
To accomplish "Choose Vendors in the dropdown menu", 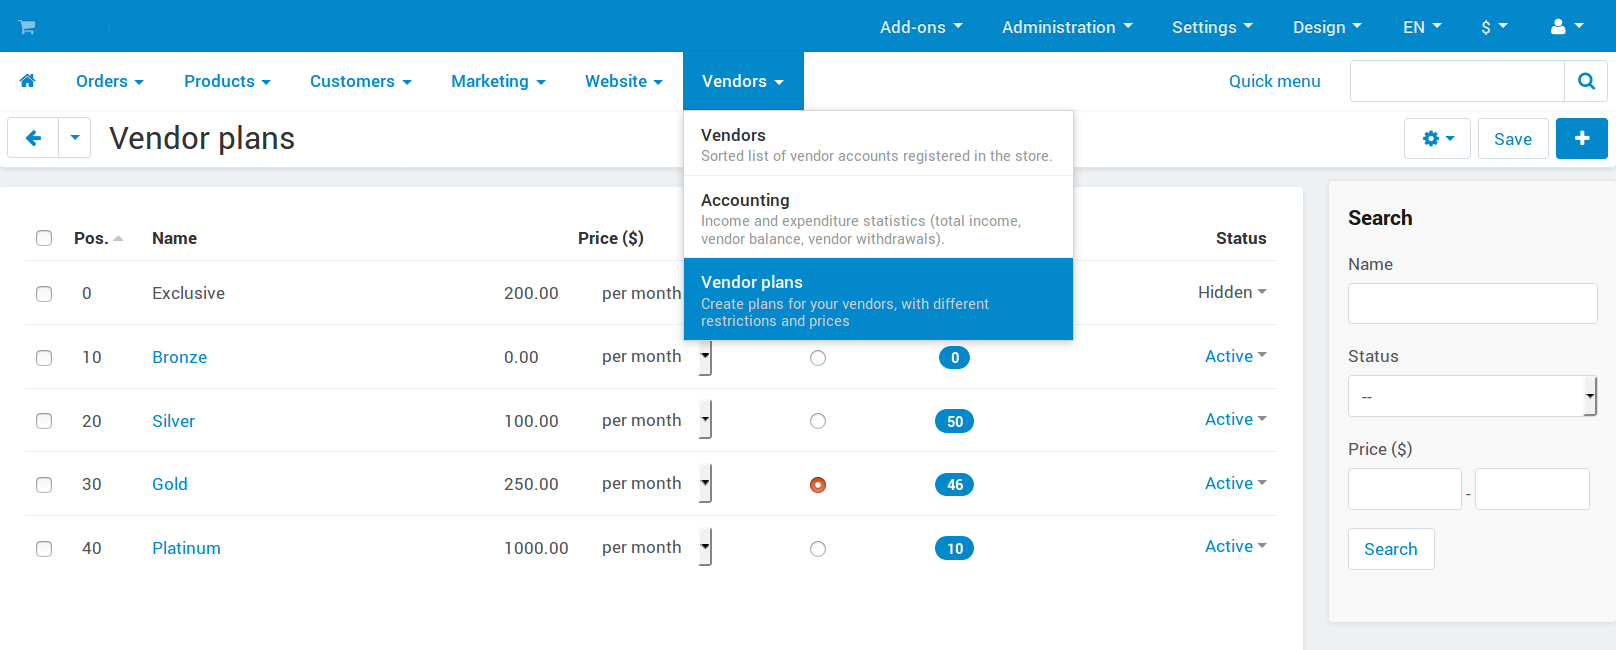I will (878, 144).
